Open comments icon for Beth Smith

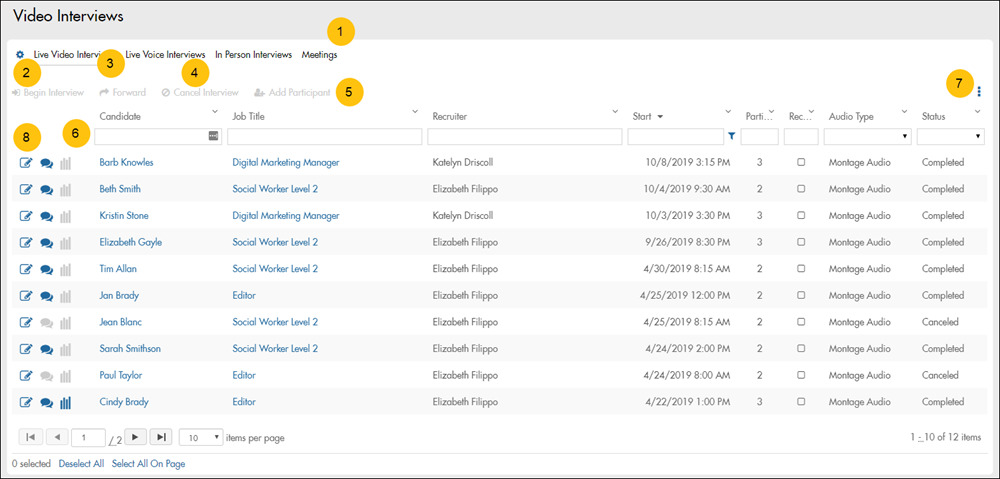pyautogui.click(x=46, y=190)
